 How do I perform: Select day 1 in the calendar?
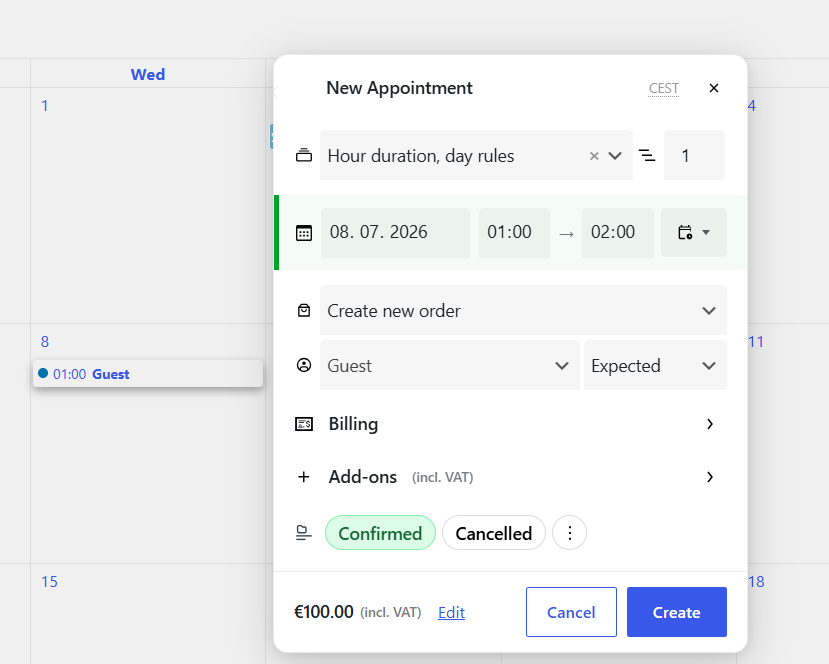pos(45,106)
